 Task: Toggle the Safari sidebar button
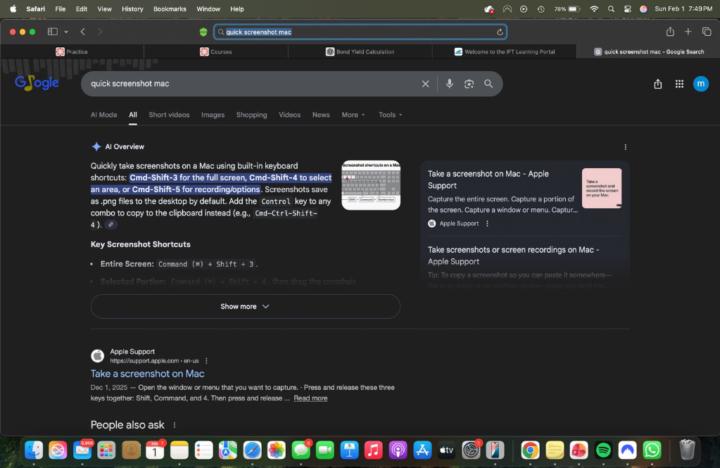point(53,32)
